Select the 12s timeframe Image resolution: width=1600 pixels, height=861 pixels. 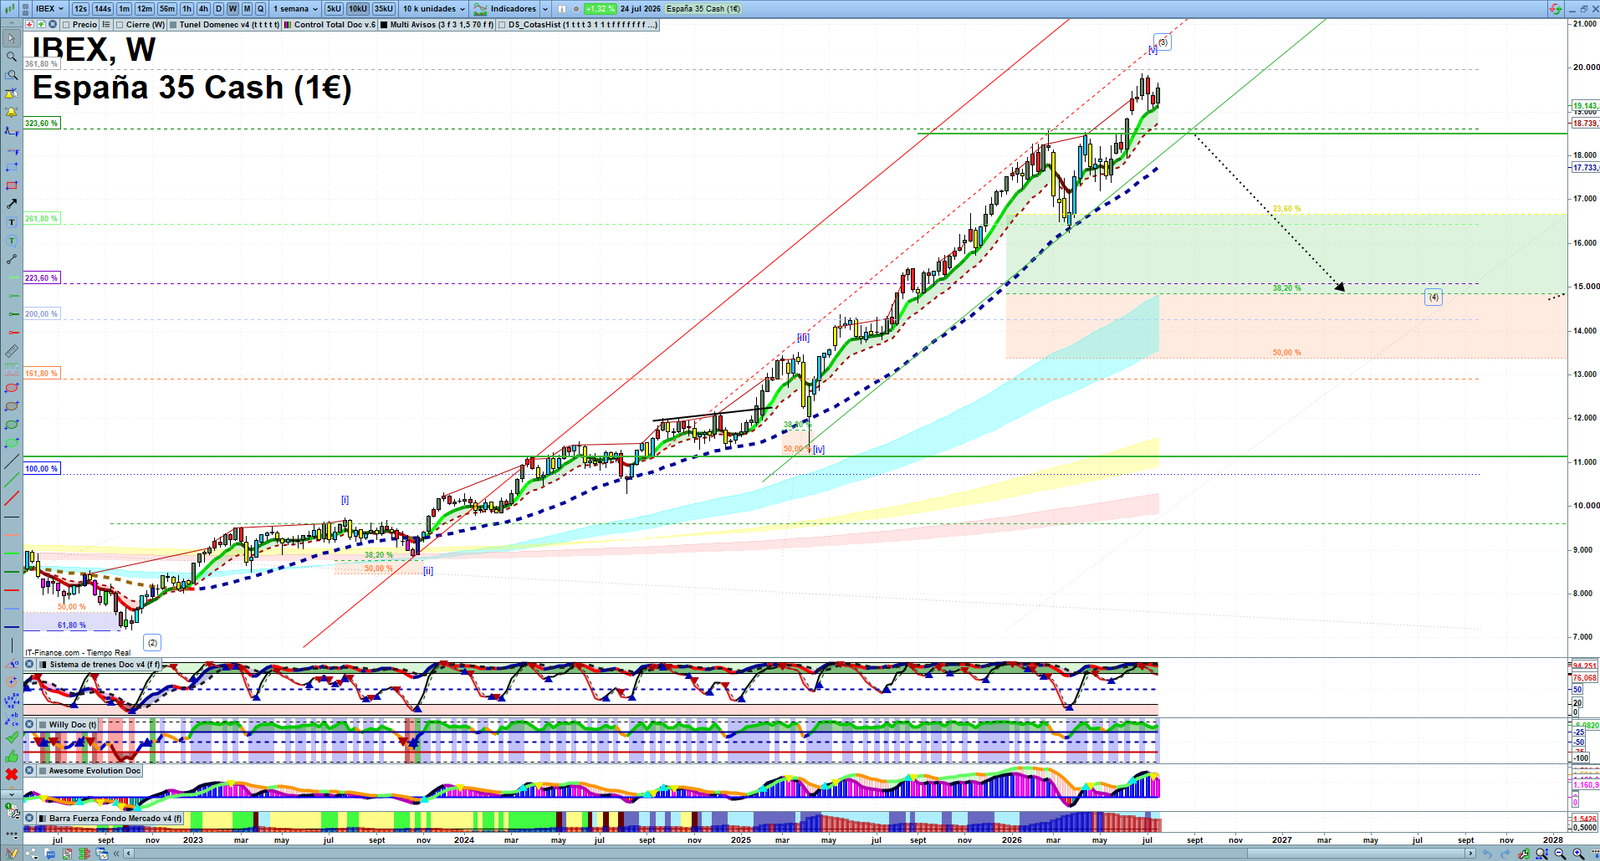(80, 9)
